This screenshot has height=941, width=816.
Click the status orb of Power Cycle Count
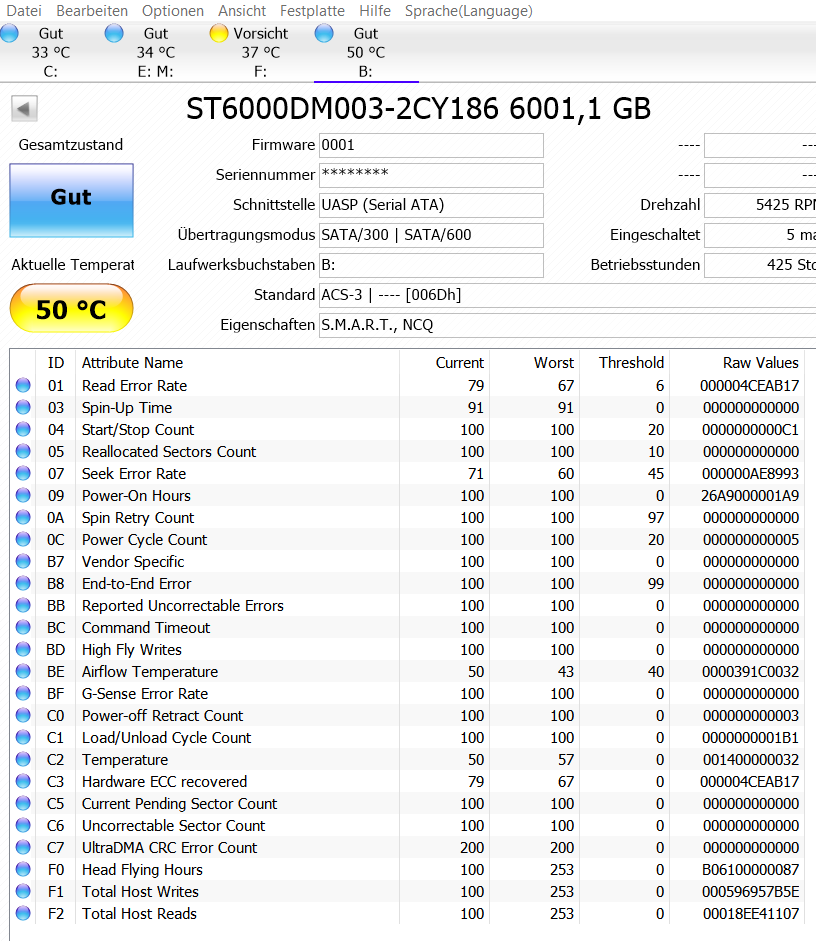pos(23,540)
